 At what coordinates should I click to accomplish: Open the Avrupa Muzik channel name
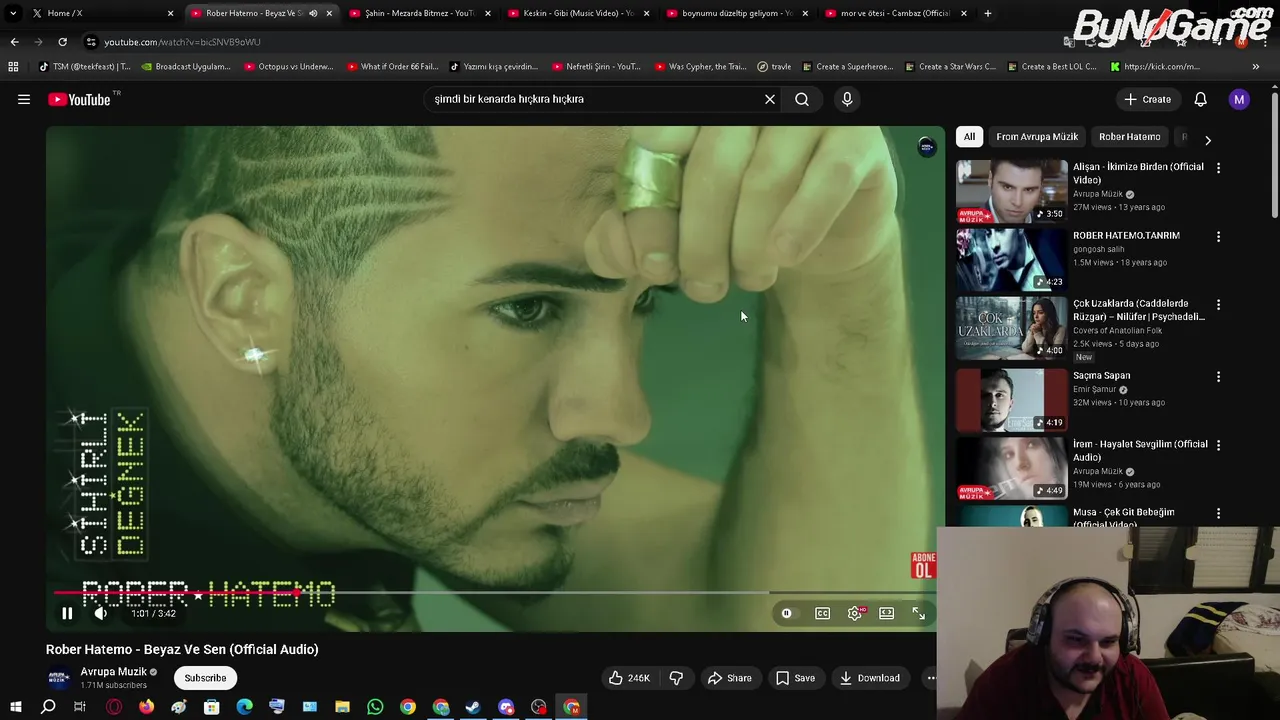(x=113, y=672)
